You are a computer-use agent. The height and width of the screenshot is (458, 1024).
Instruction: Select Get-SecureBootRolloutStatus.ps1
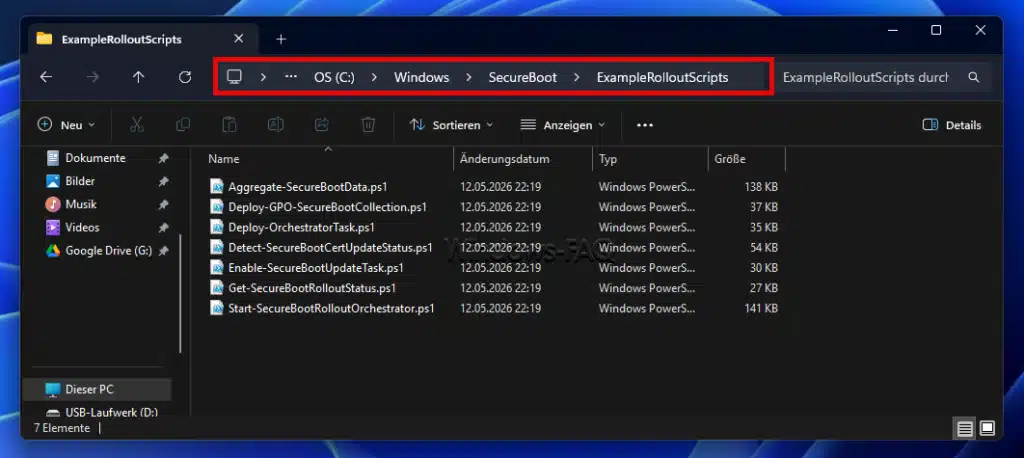[x=312, y=288]
